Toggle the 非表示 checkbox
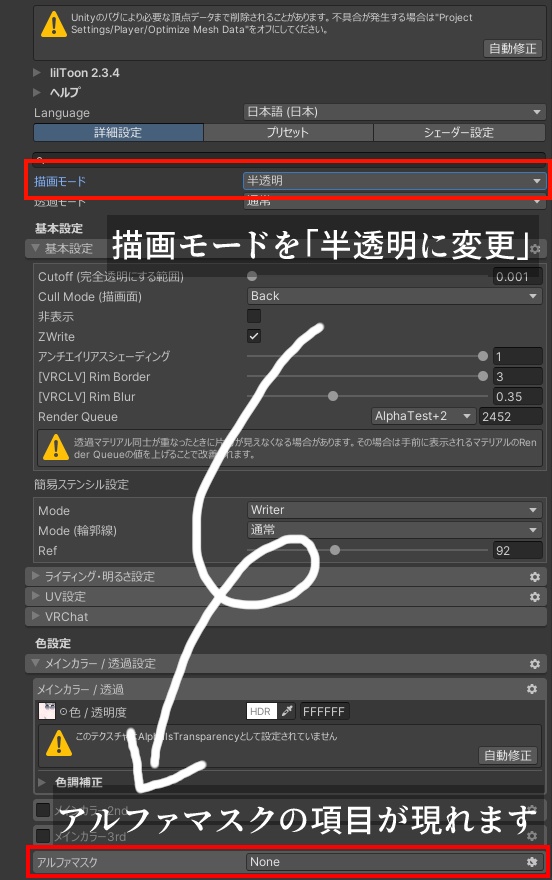Screen dimensions: 552x880 coord(254,316)
